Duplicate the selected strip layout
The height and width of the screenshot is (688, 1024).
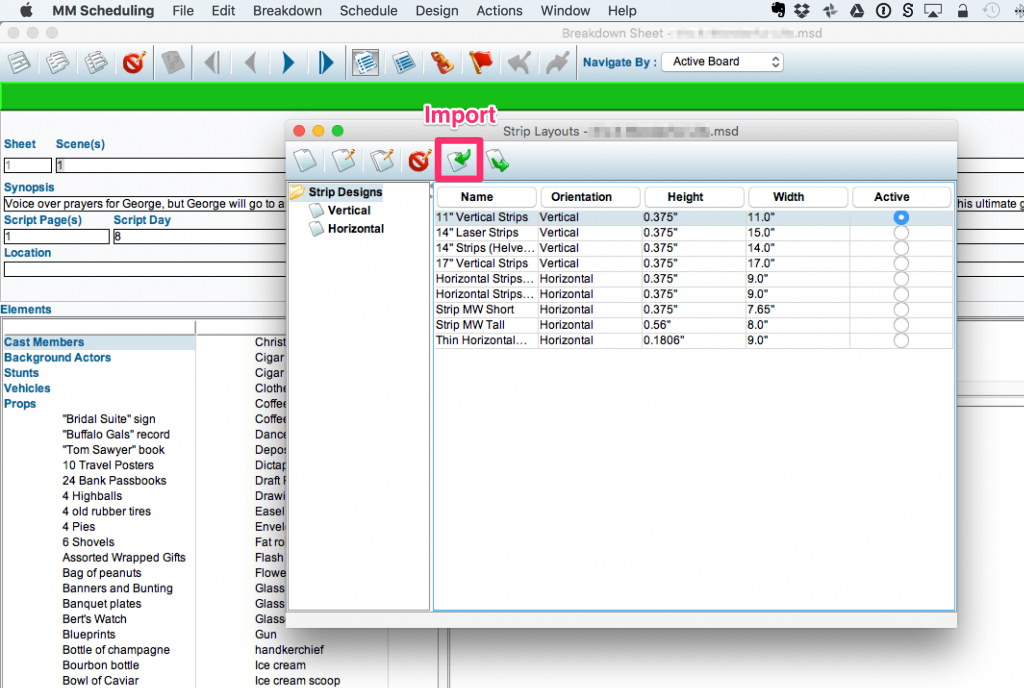381,160
